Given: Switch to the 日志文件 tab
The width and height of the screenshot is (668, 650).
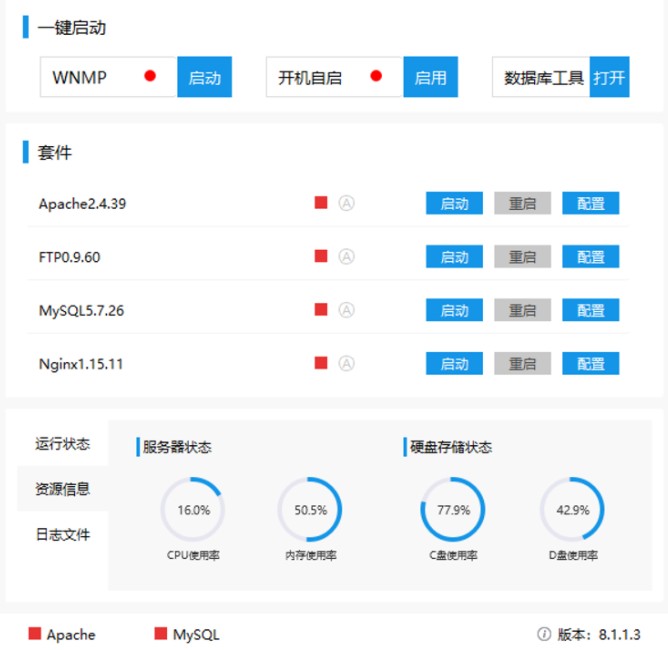Looking at the screenshot, I should click(63, 534).
